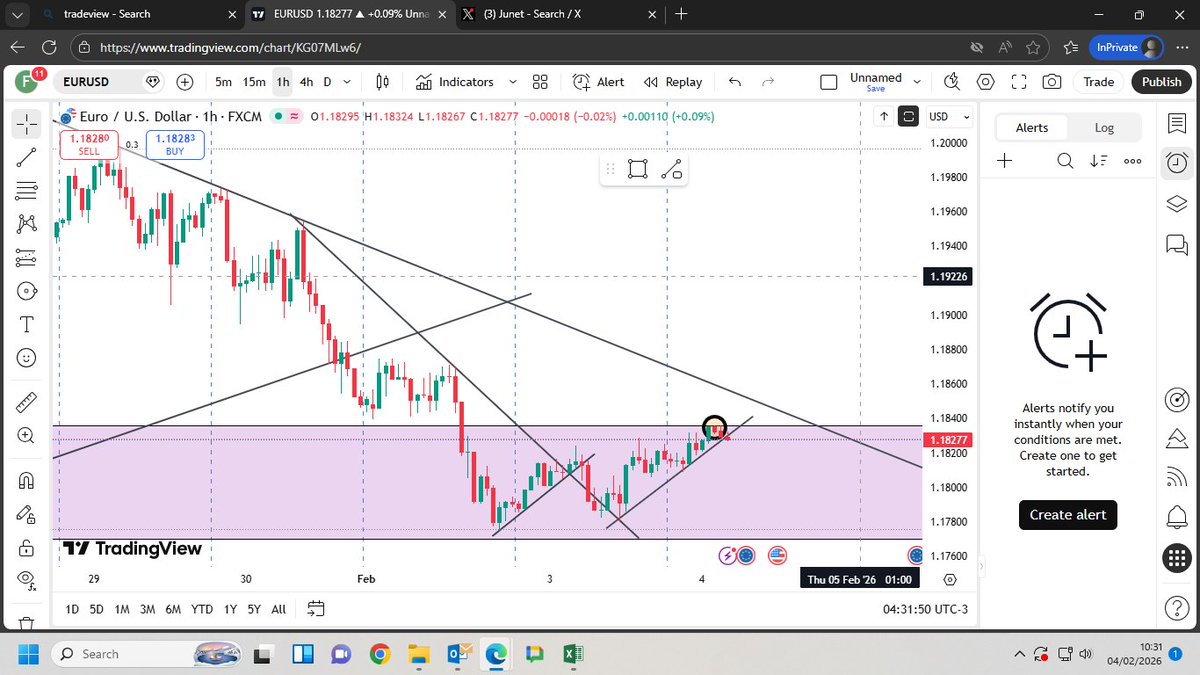This screenshot has width=1200, height=675.
Task: Hide all drawings with eye icon
Action: pyautogui.click(x=27, y=580)
